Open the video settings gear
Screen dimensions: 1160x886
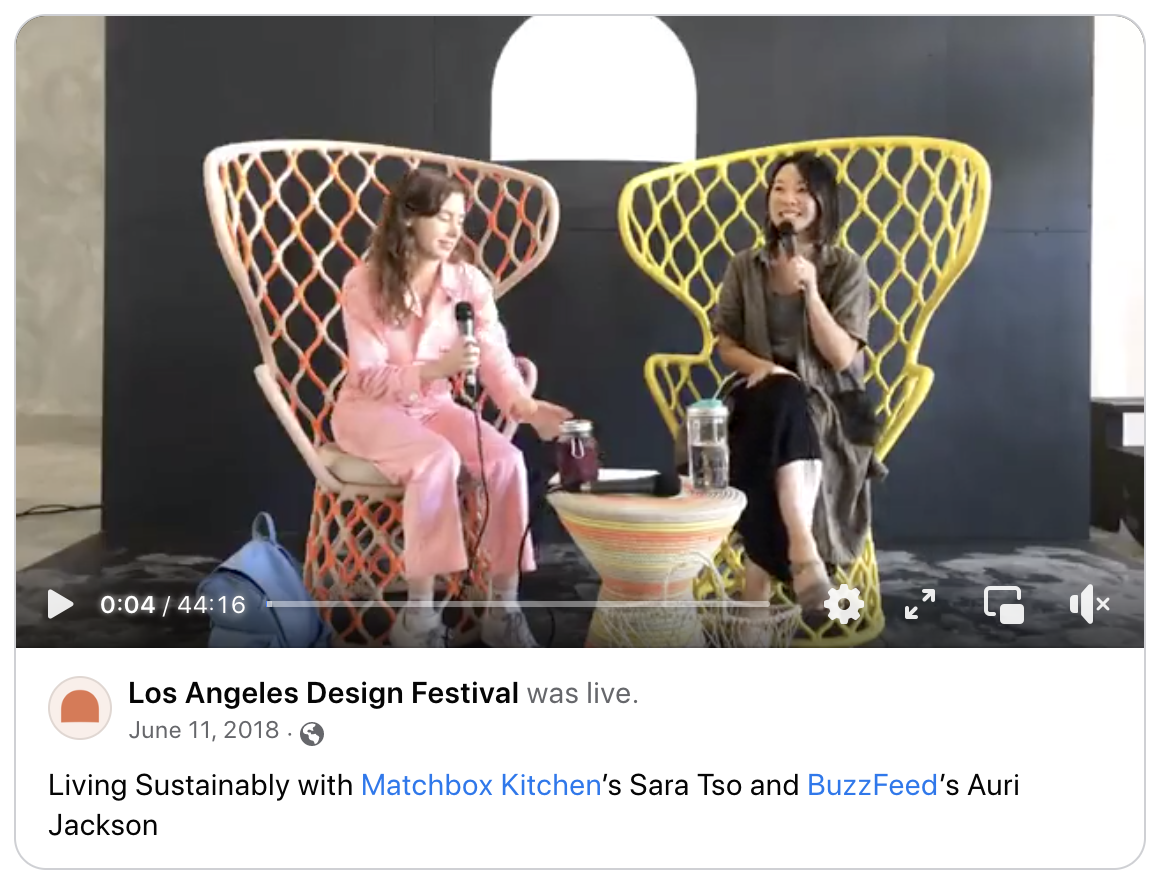coord(843,604)
